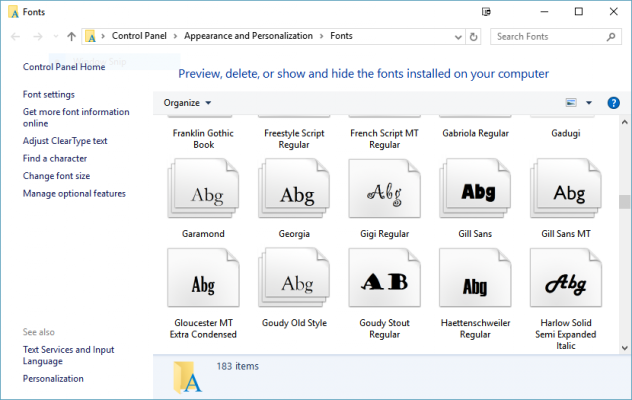Select the Gadugi font label
The height and width of the screenshot is (400, 632).
point(566,133)
